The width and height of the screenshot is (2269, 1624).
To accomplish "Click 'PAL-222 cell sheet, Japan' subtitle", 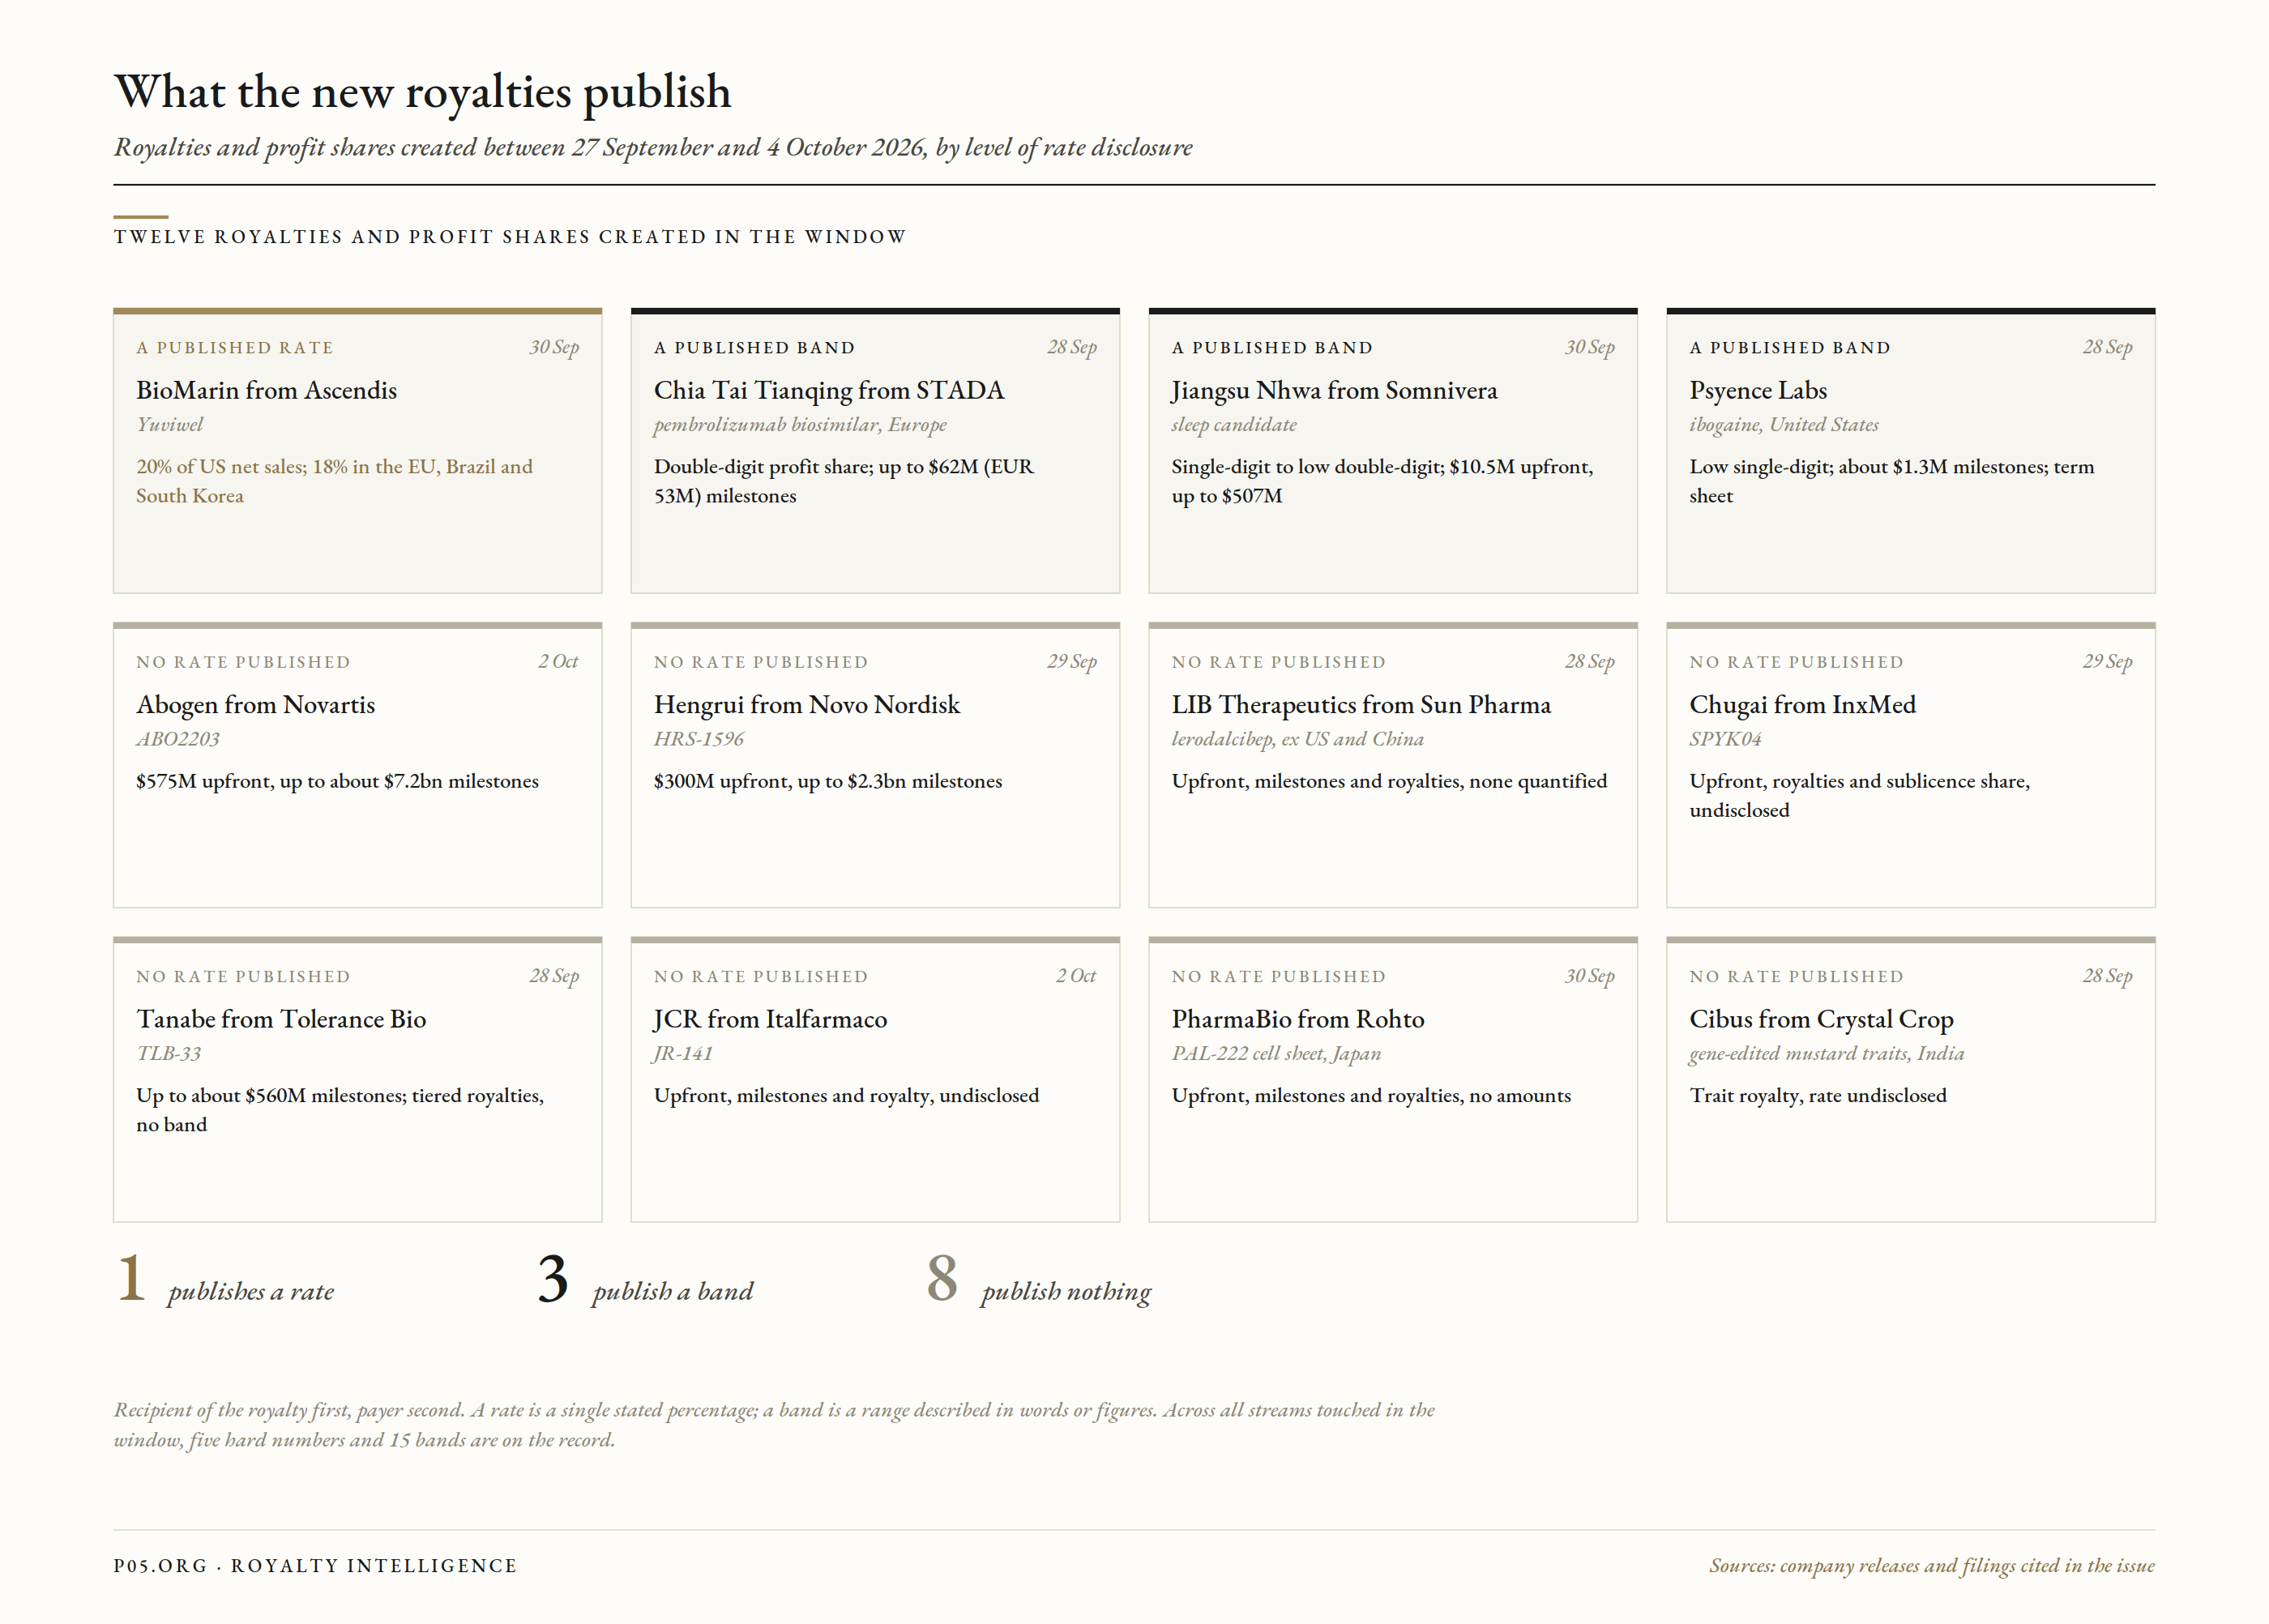I will 1276,1053.
